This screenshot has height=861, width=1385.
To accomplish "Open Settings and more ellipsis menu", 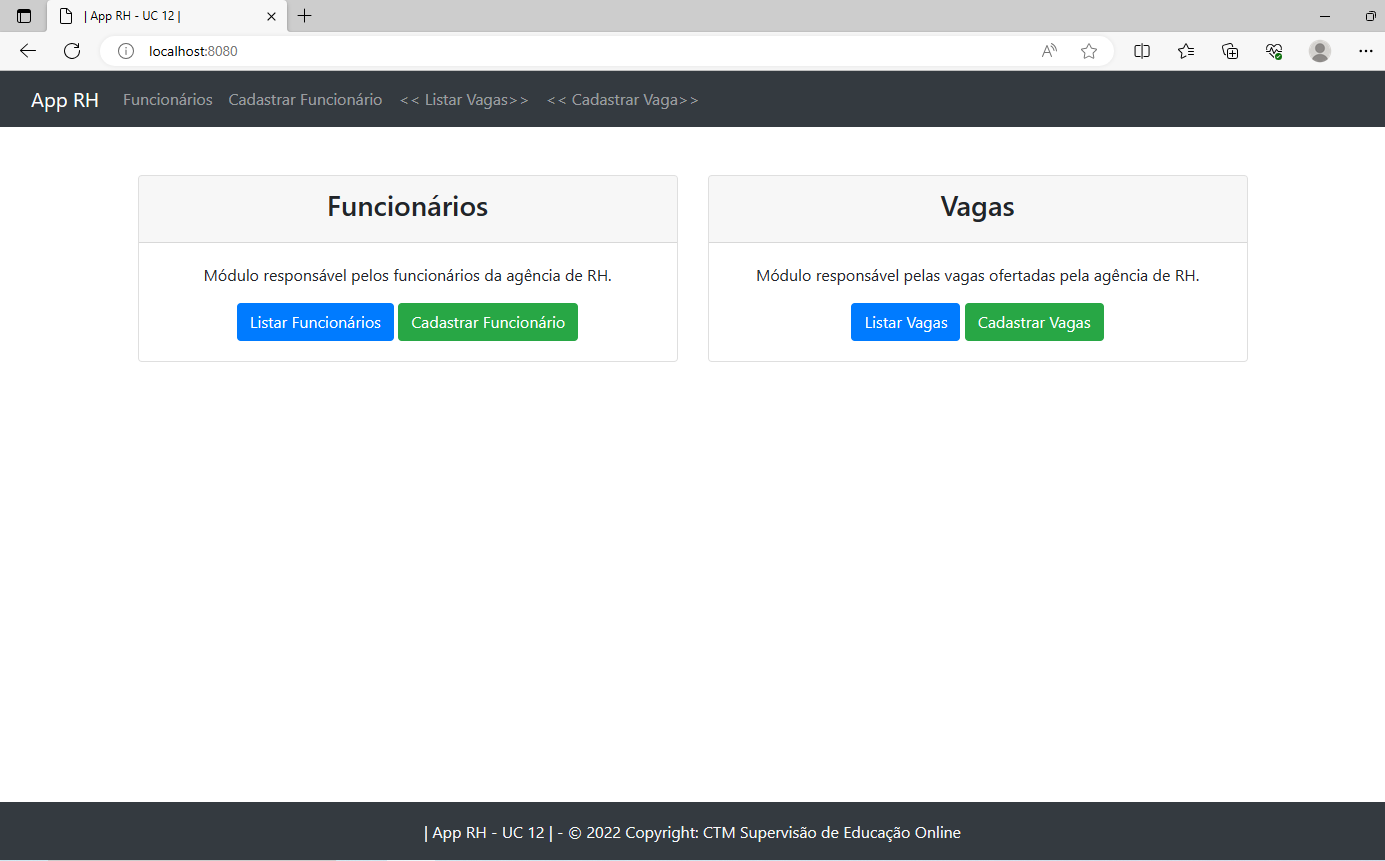I will tap(1366, 51).
